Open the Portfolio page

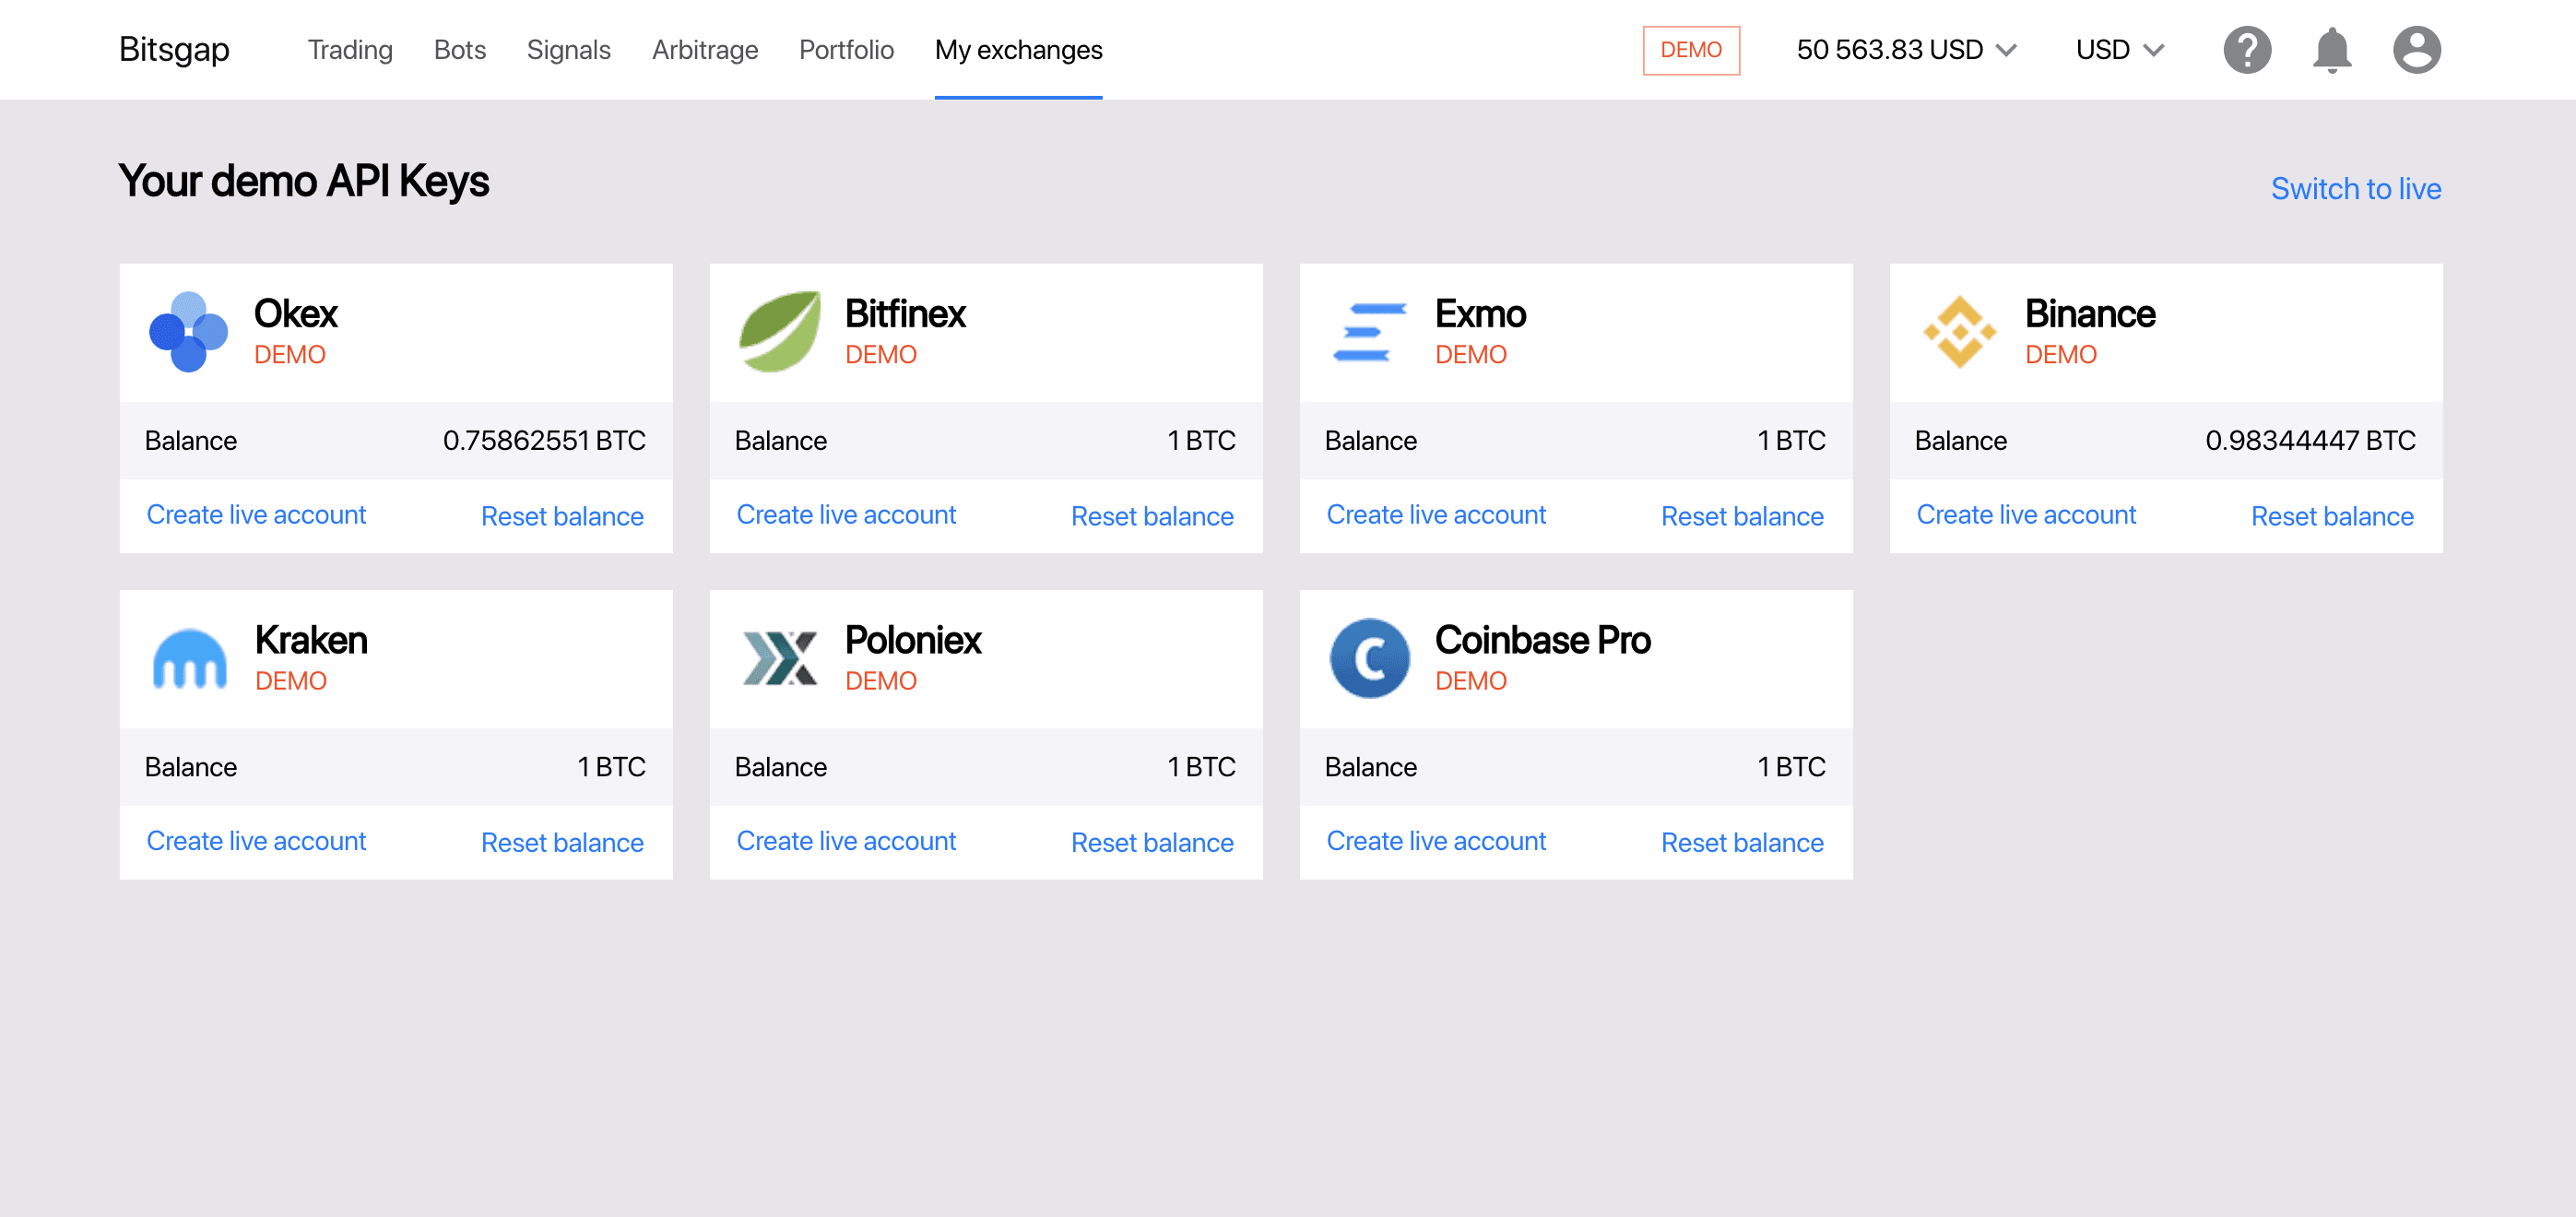pos(847,49)
